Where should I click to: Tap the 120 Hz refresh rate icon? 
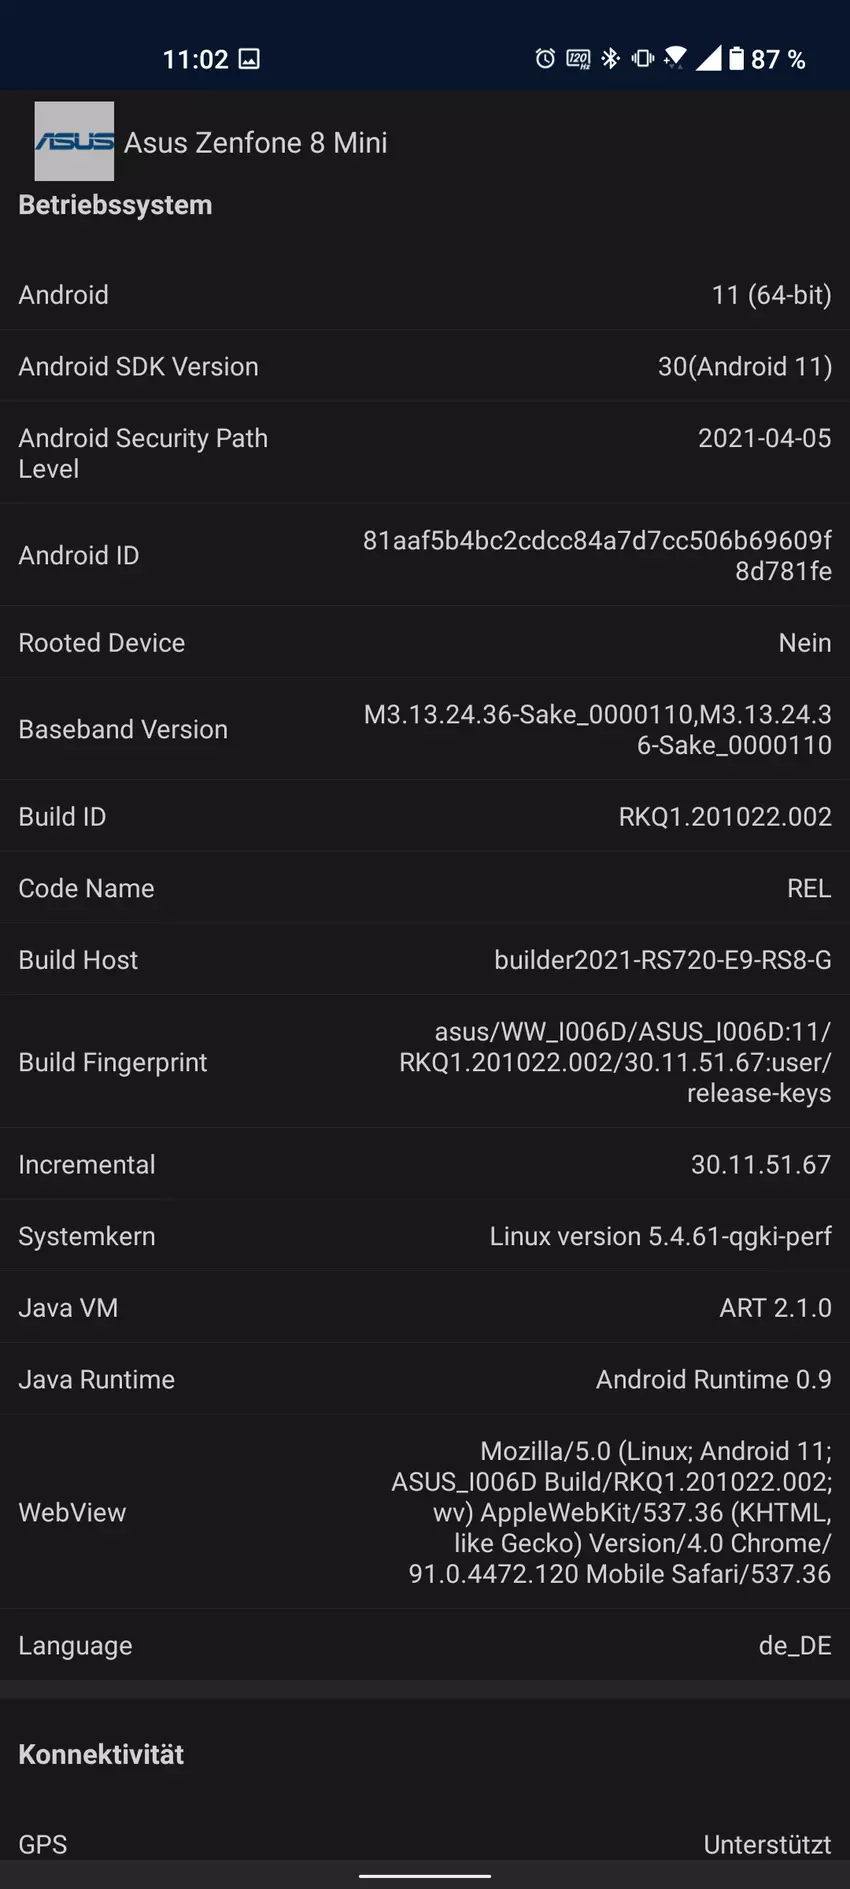pyautogui.click(x=578, y=59)
